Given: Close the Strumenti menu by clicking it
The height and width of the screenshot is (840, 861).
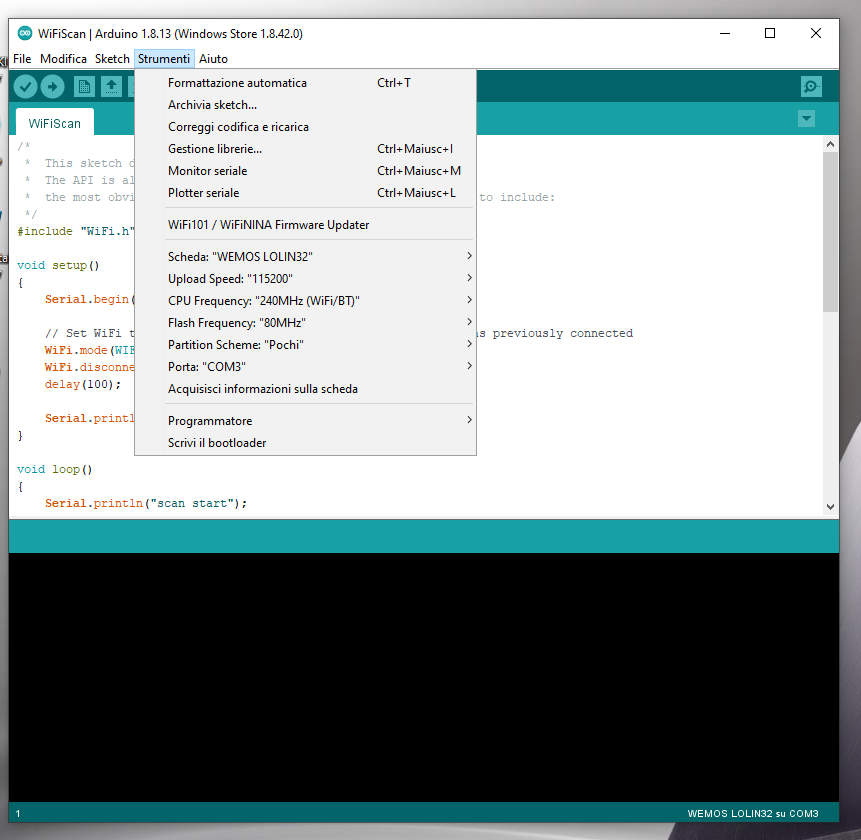Looking at the screenshot, I should [x=164, y=59].
